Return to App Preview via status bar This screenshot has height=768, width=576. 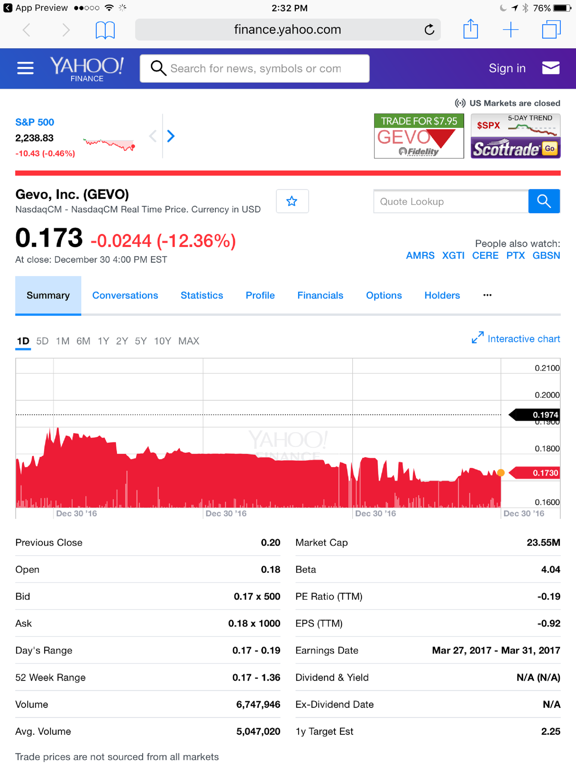(36, 8)
